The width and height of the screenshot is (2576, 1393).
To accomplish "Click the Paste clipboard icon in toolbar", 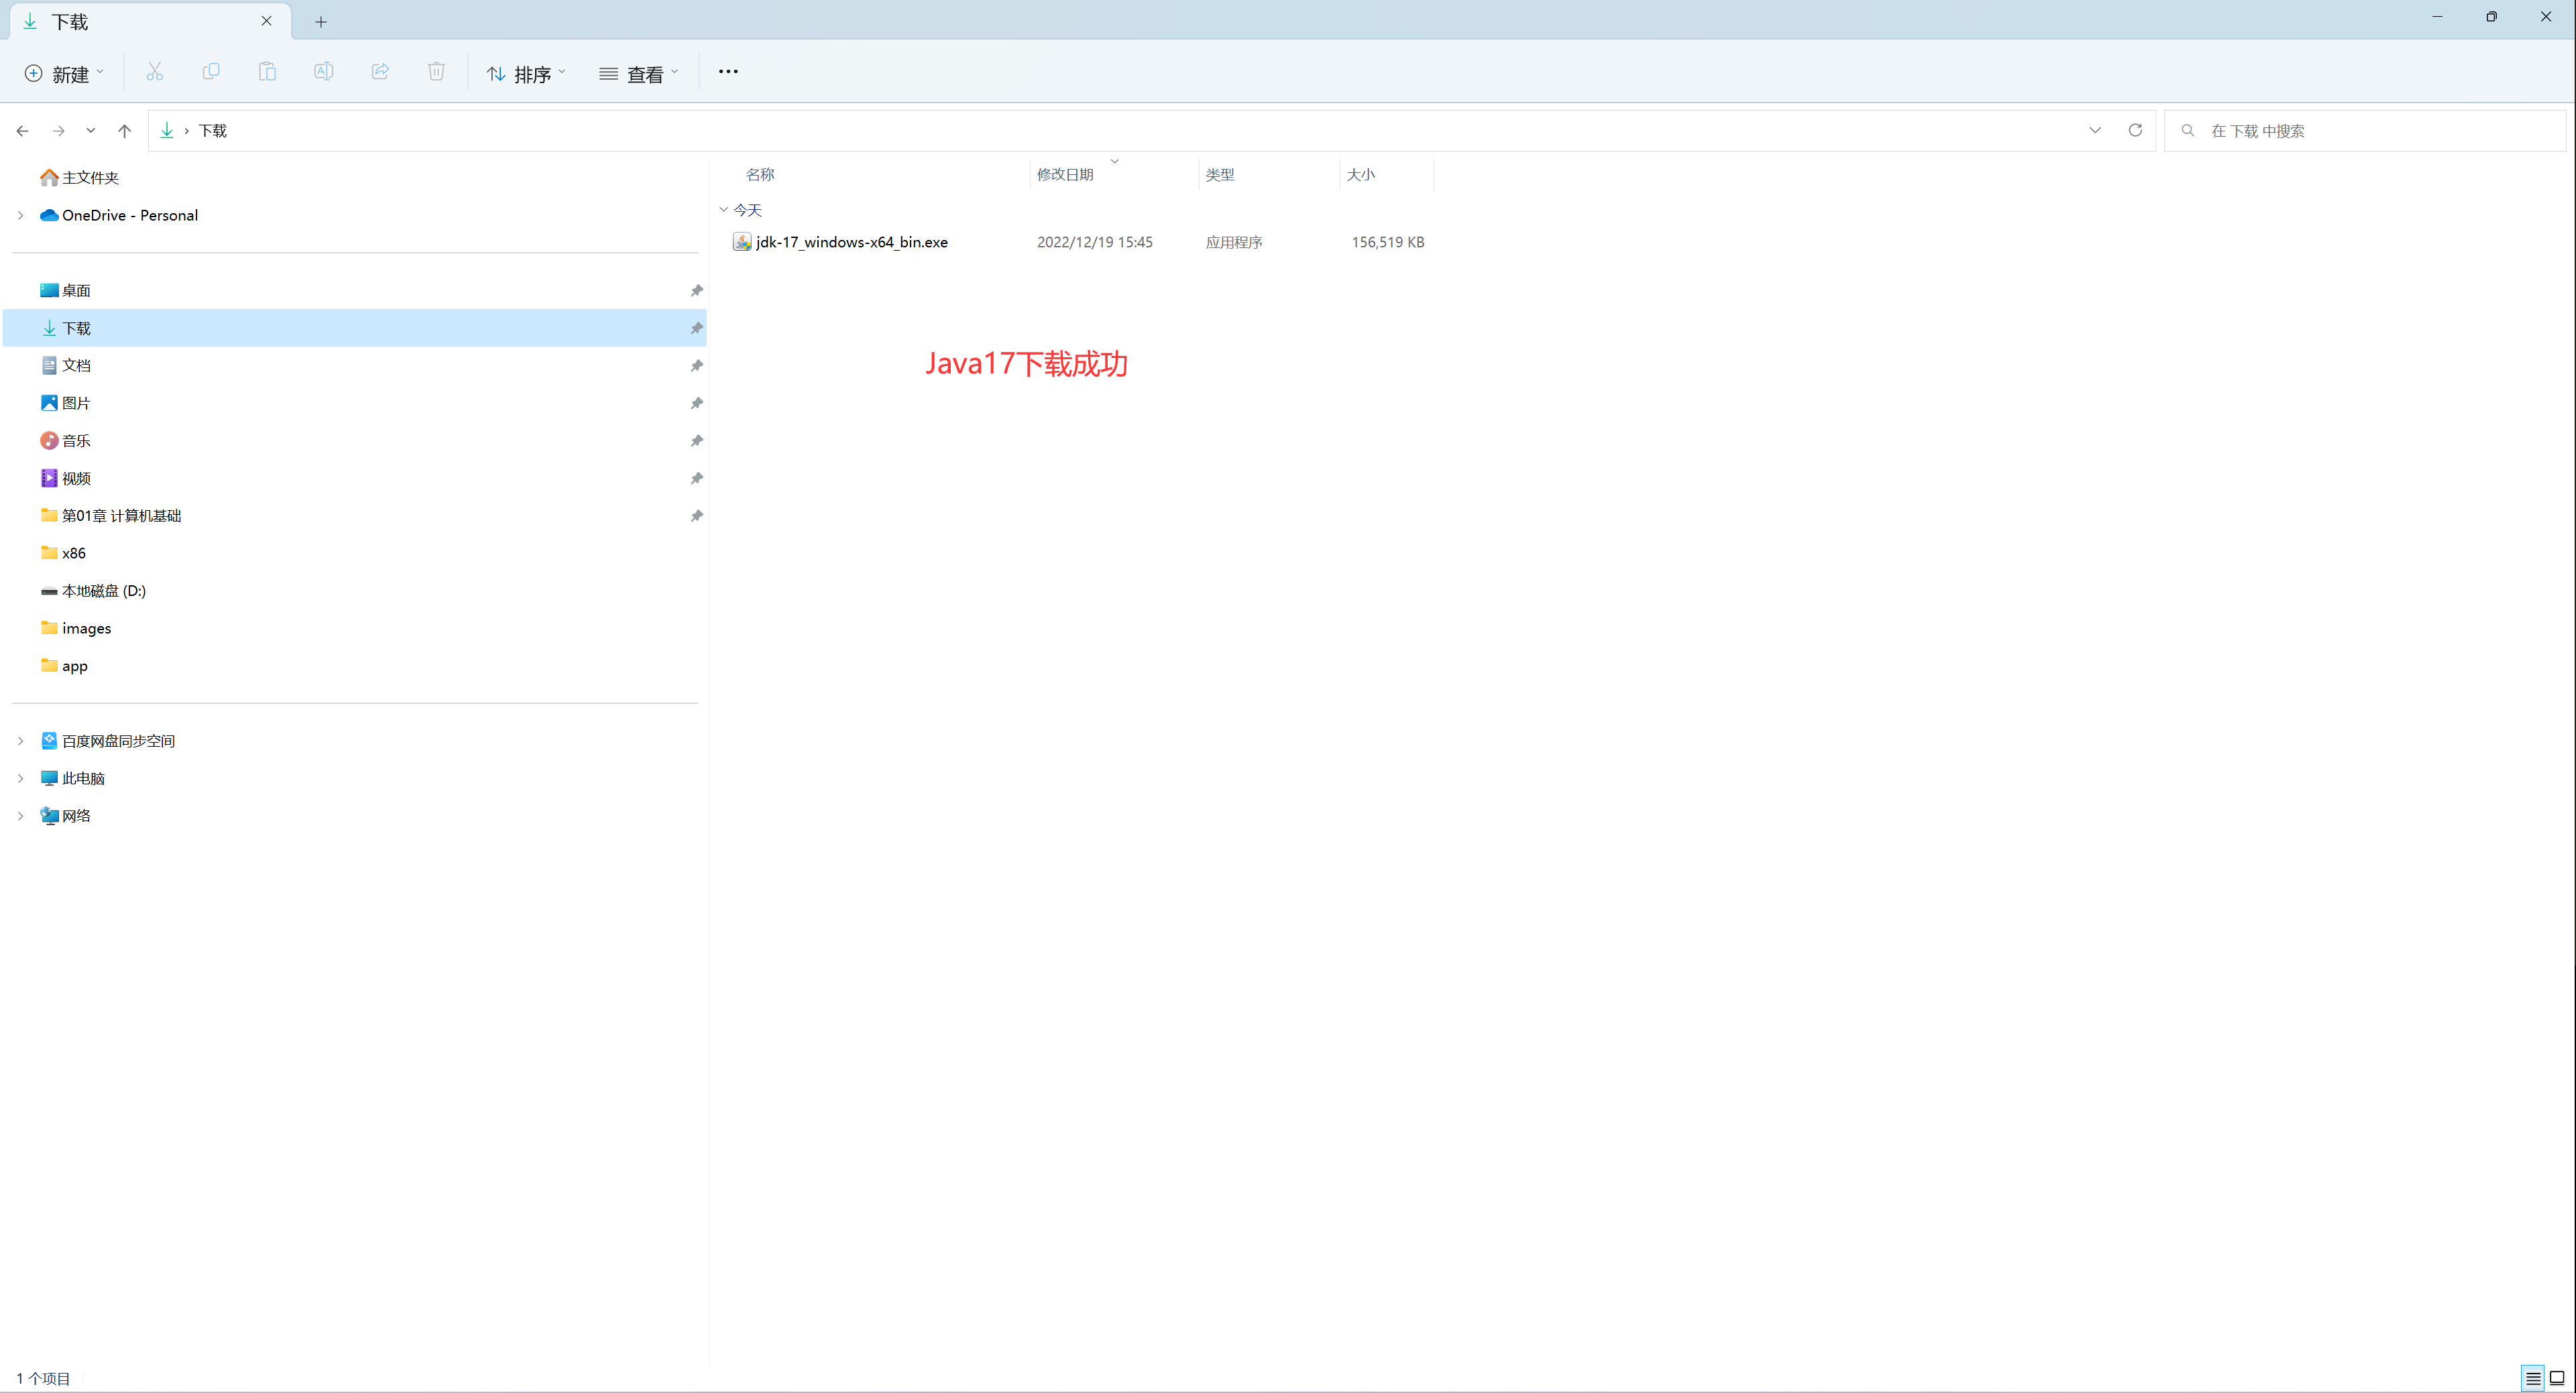I will (x=267, y=72).
